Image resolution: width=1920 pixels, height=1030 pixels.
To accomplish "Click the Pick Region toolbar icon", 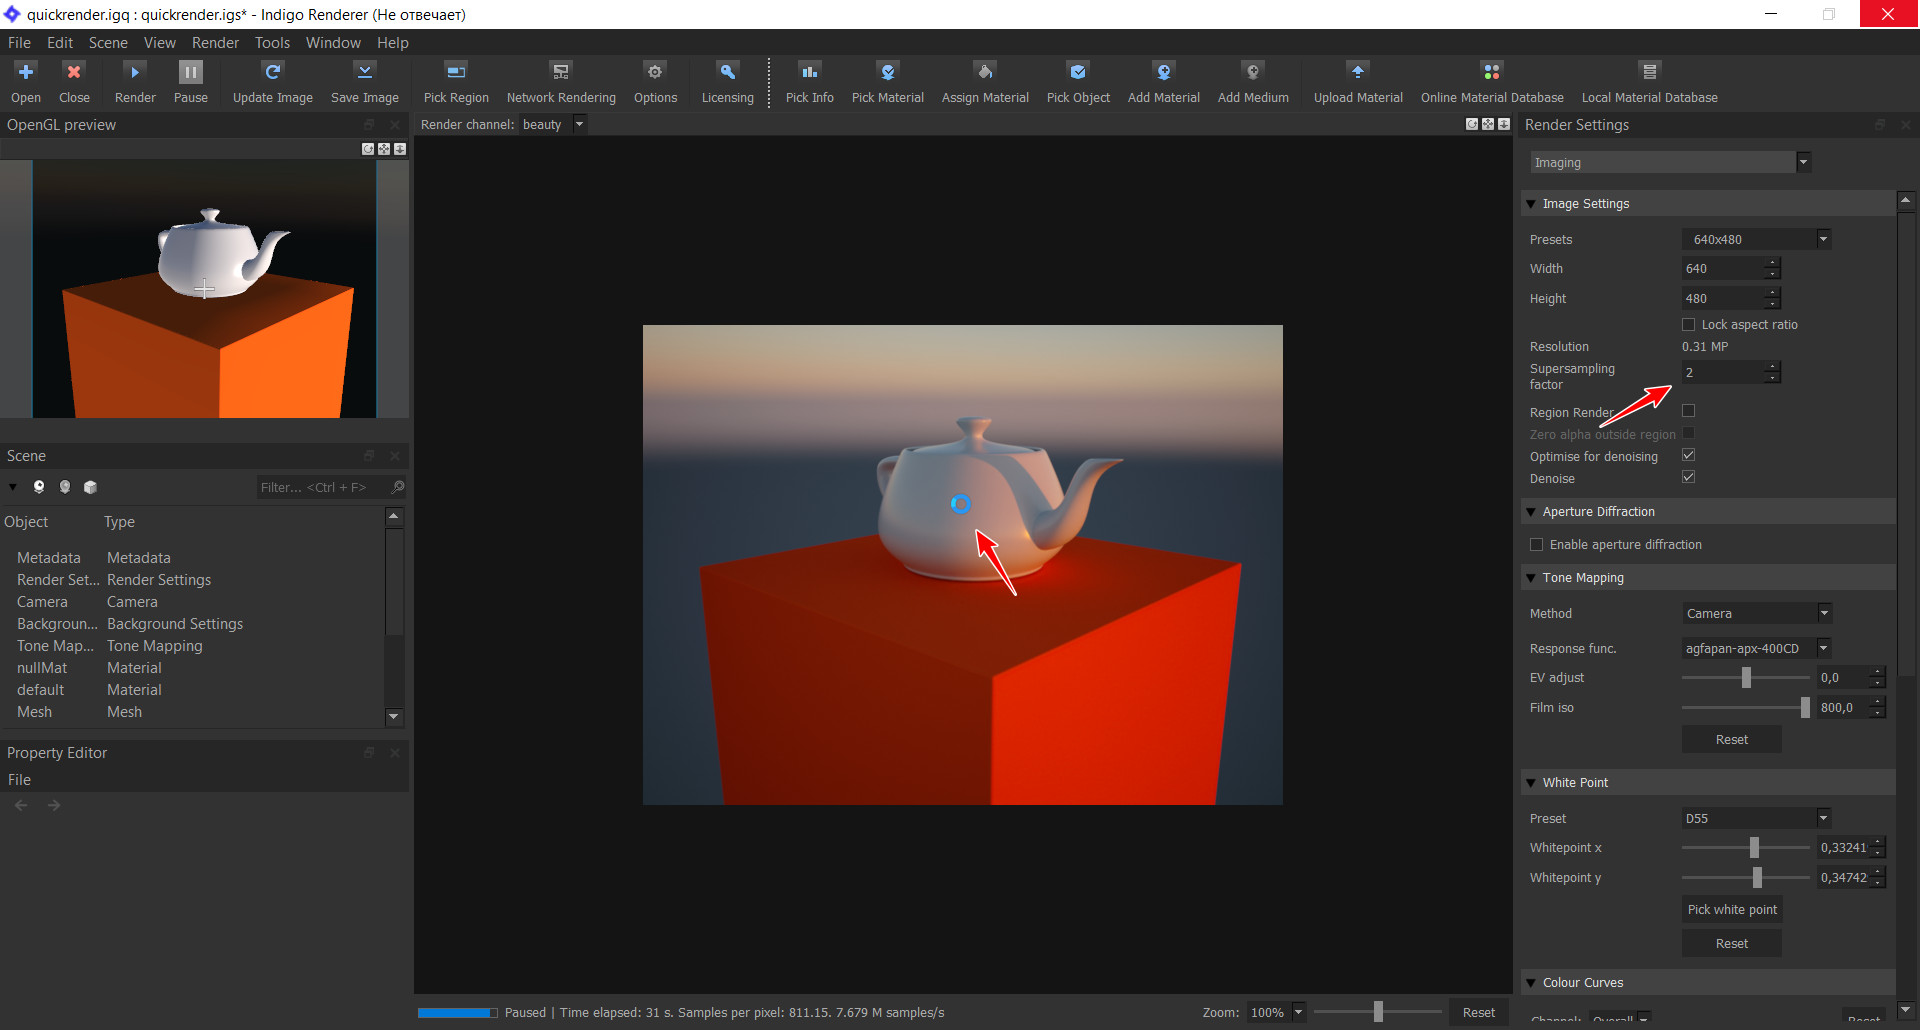I will pos(456,72).
